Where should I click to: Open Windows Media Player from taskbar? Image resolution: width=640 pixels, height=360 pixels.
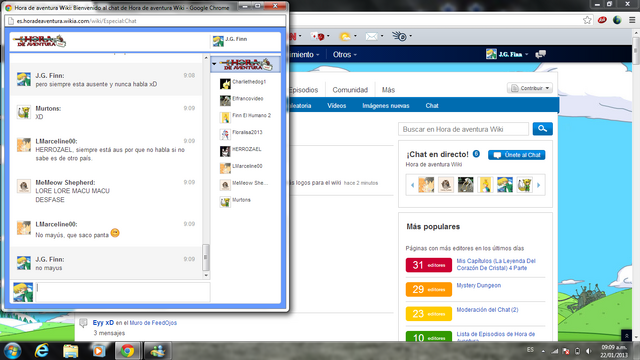[99, 351]
